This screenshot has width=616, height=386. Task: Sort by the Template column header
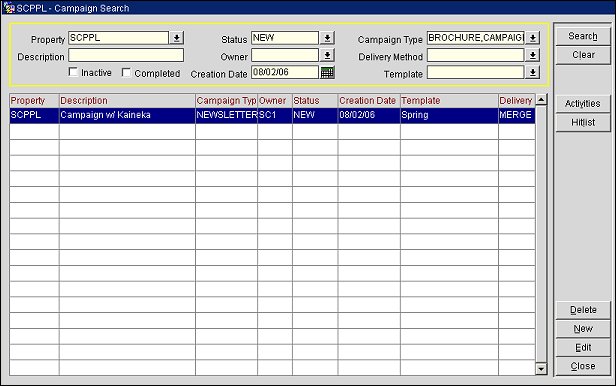(449, 101)
